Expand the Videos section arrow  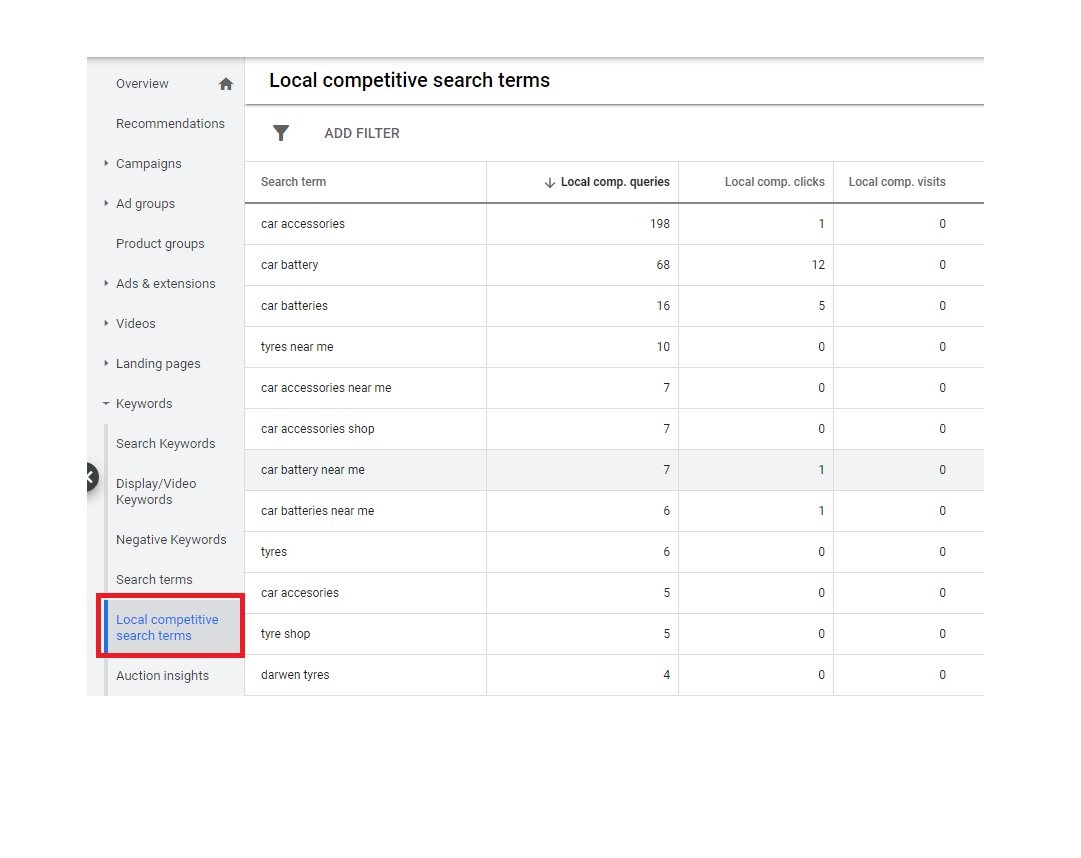(x=106, y=323)
